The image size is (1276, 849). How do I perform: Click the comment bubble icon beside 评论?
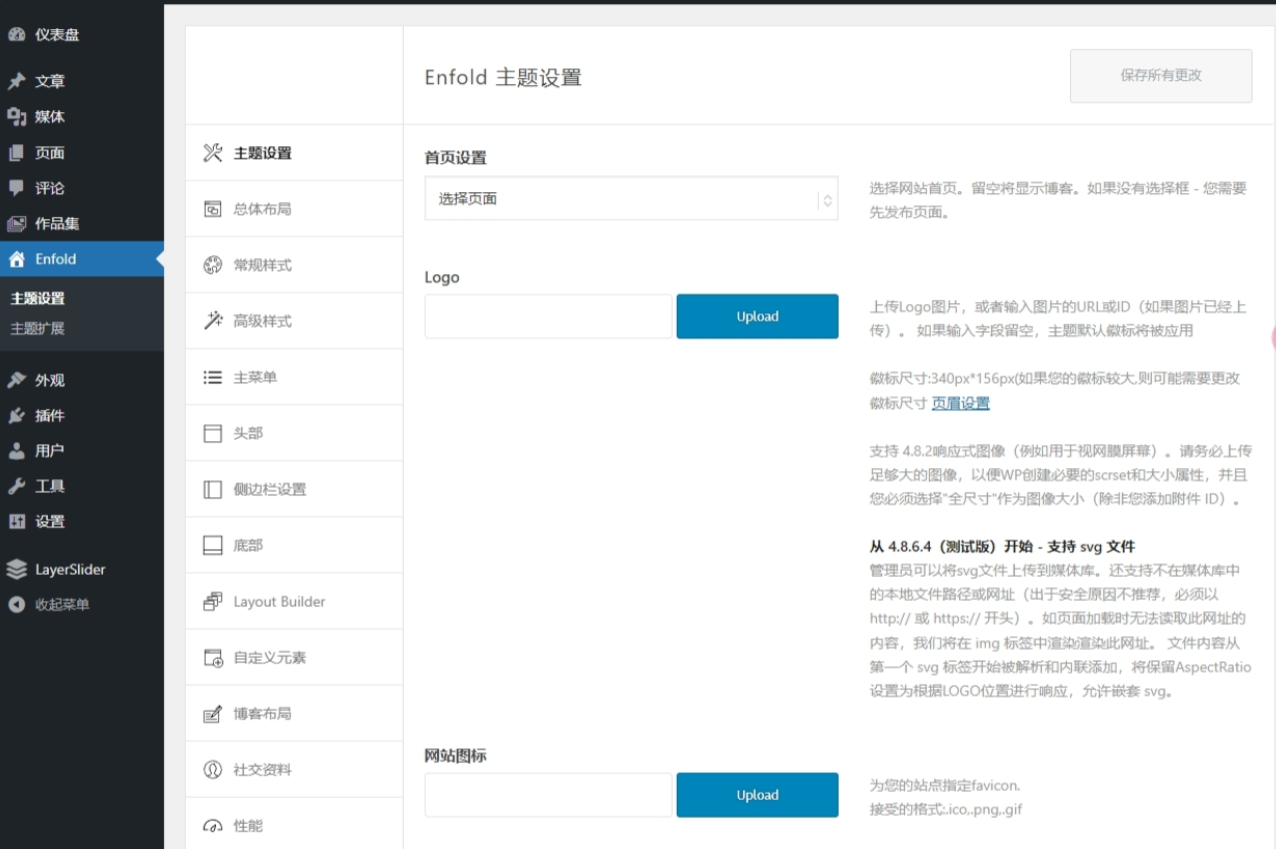coord(16,188)
